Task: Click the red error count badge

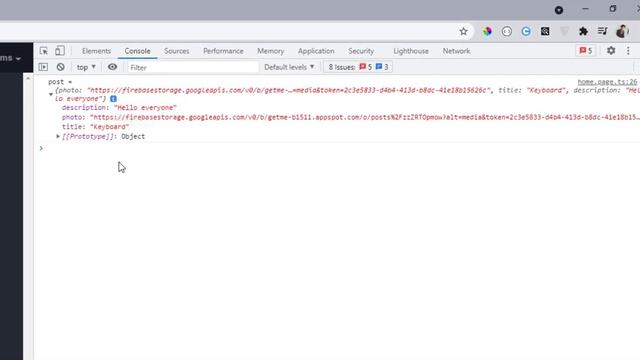Action: (x=586, y=51)
